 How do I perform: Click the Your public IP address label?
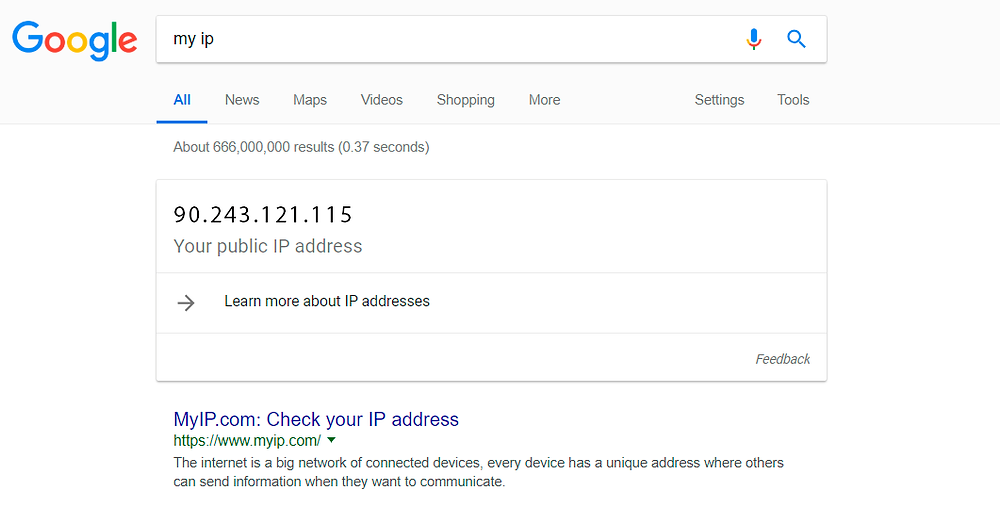(267, 246)
